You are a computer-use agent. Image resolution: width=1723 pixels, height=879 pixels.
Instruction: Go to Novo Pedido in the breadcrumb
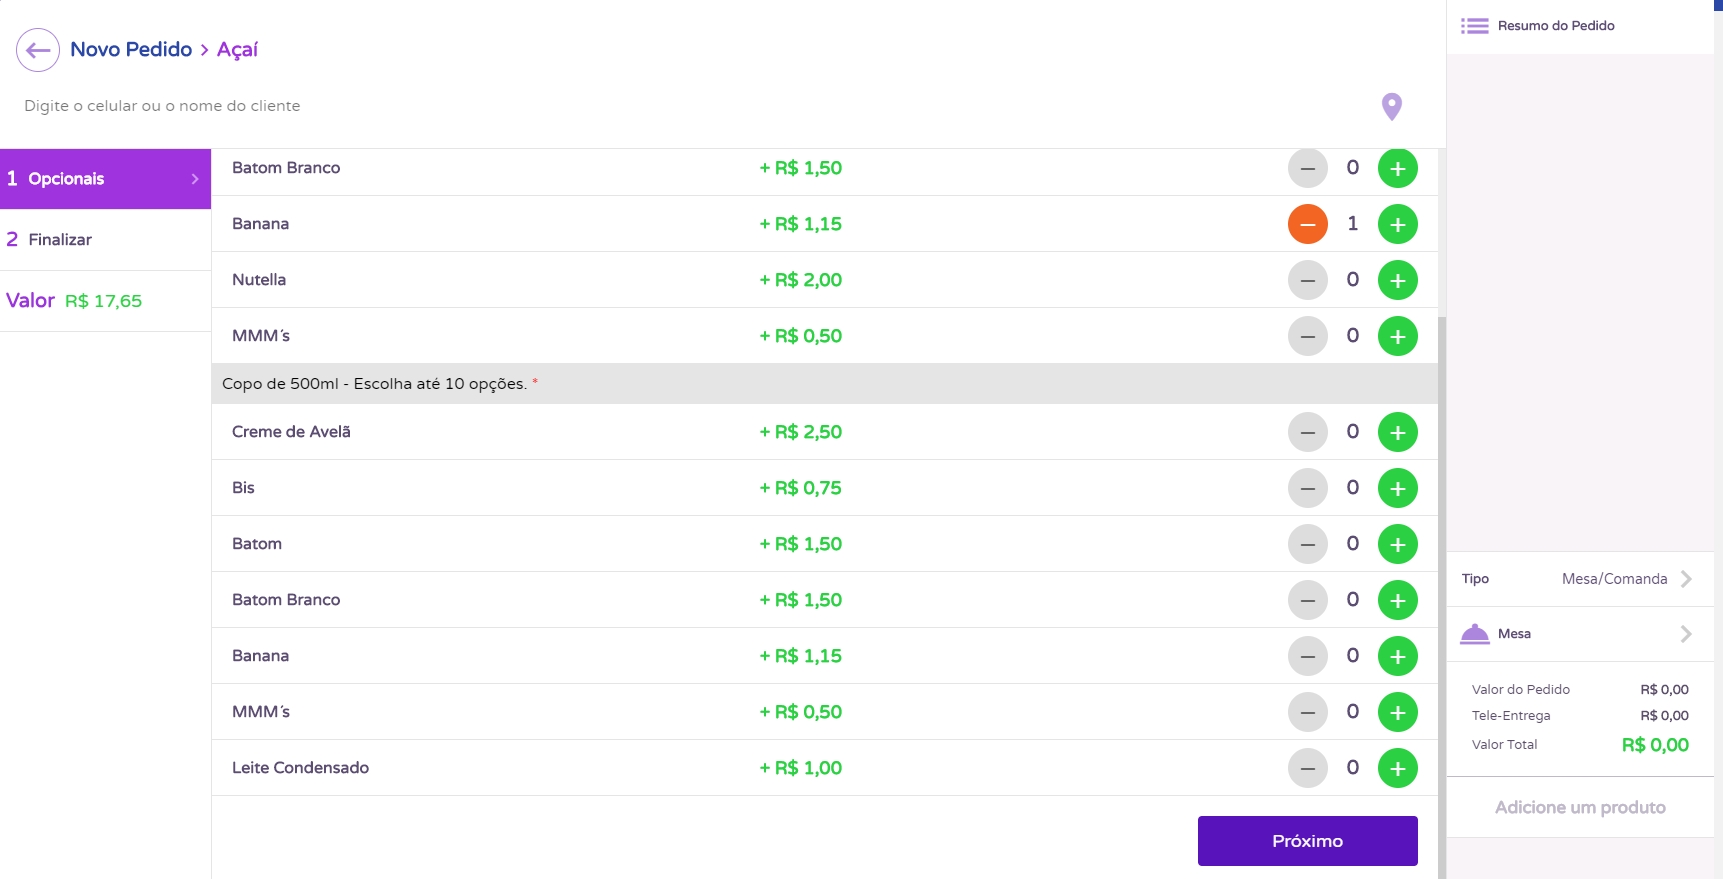[x=131, y=50]
